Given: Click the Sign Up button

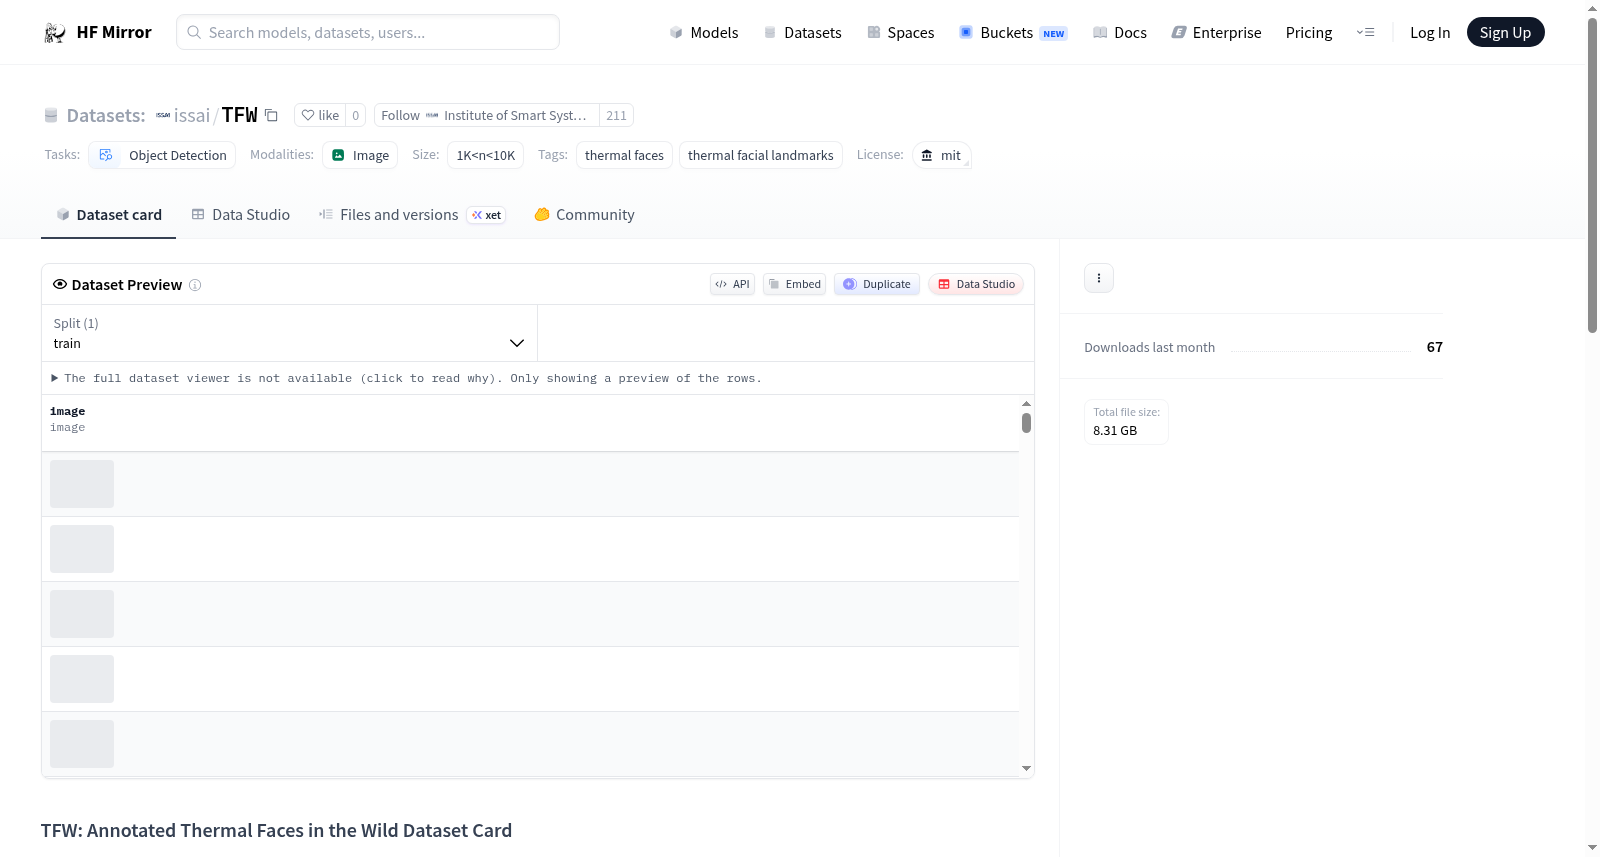Looking at the screenshot, I should (x=1505, y=32).
